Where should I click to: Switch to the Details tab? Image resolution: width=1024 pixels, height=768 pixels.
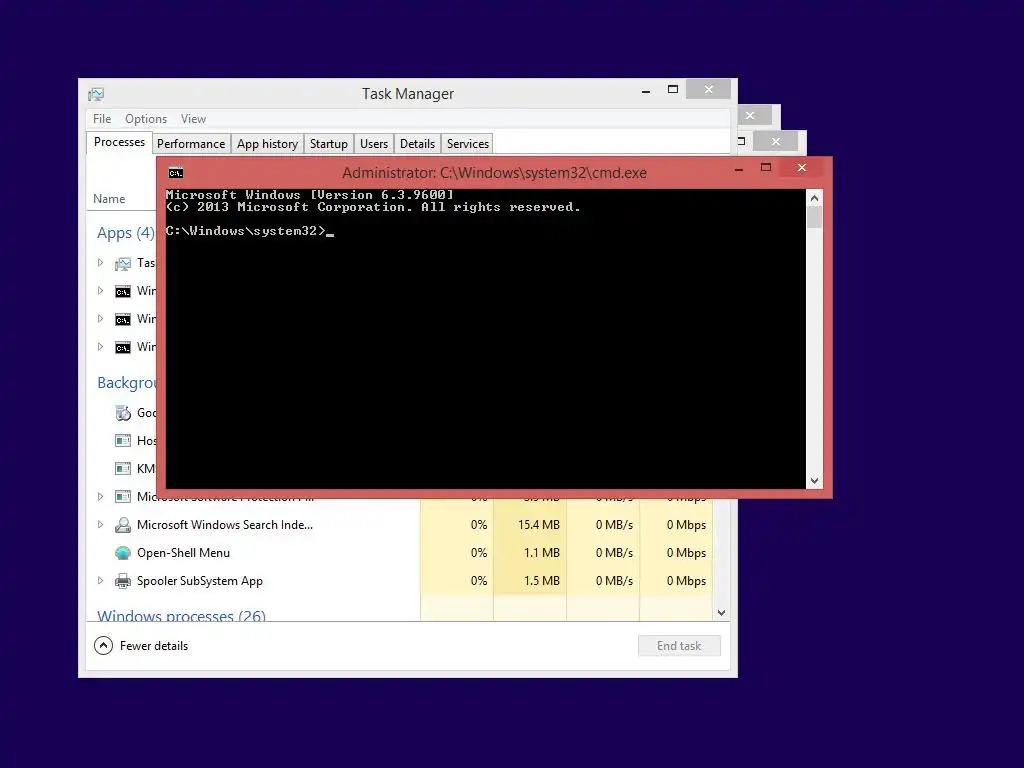pyautogui.click(x=417, y=144)
